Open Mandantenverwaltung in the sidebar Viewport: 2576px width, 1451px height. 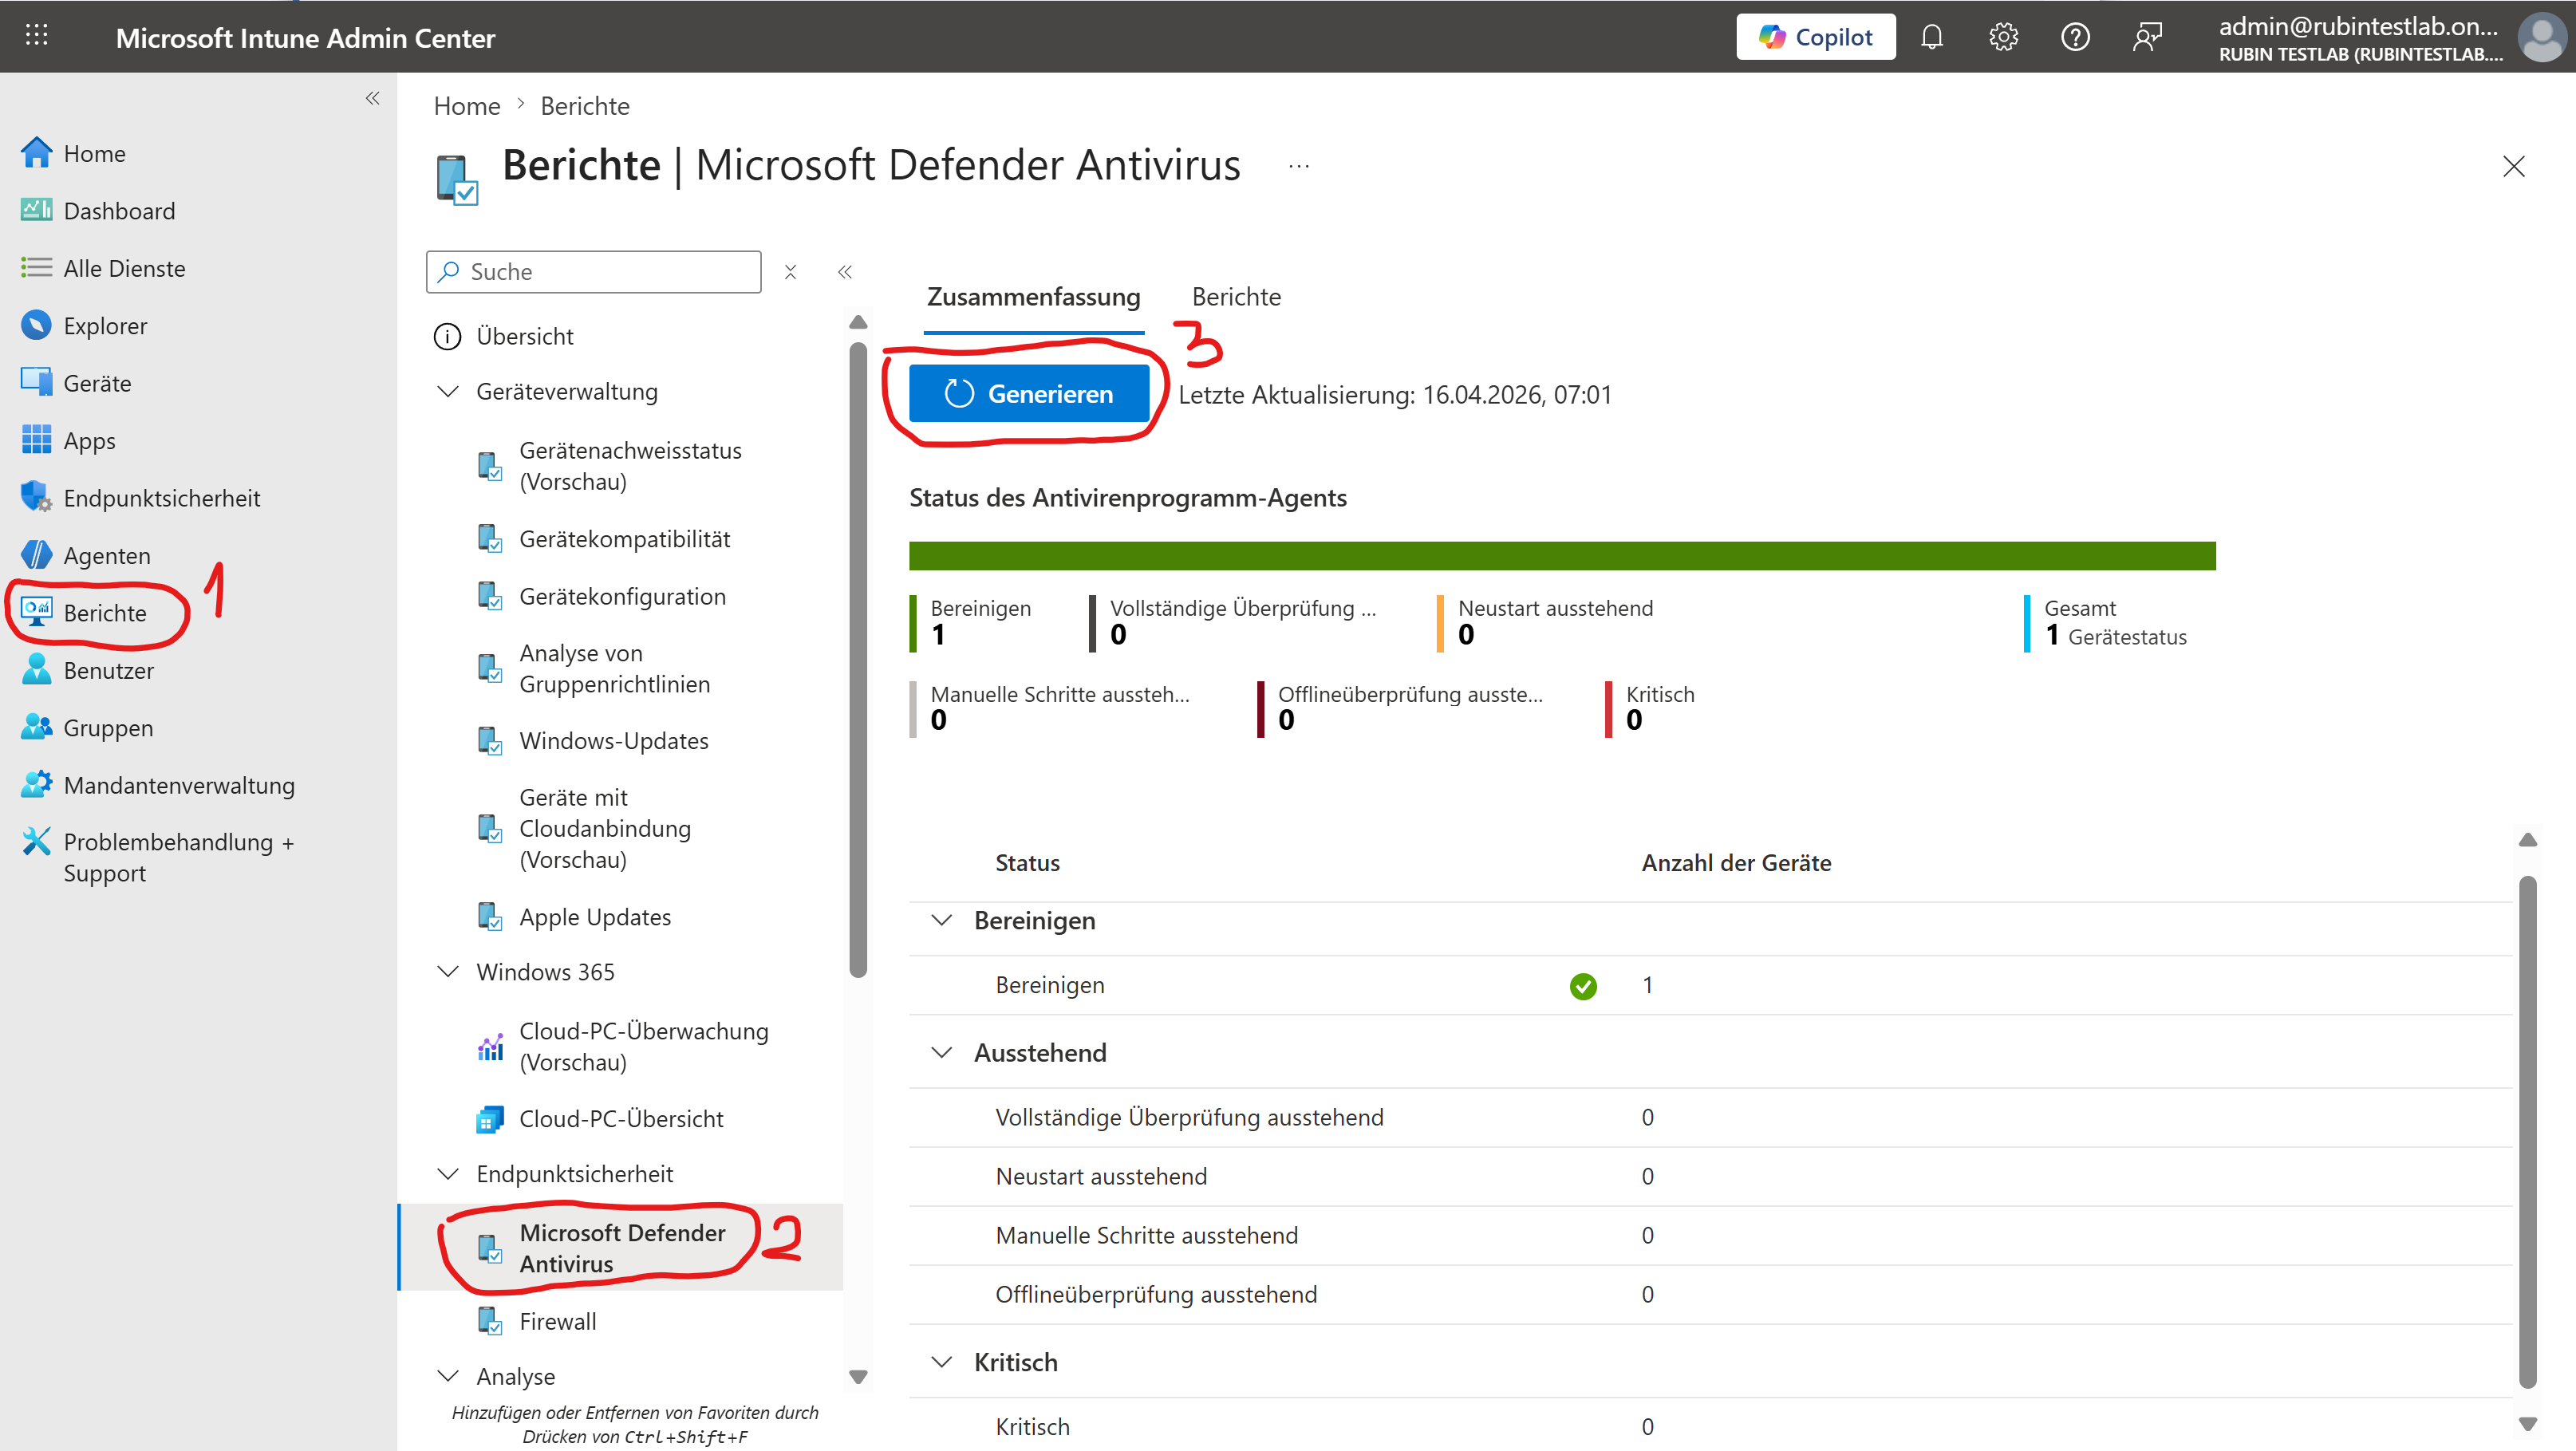[x=178, y=785]
